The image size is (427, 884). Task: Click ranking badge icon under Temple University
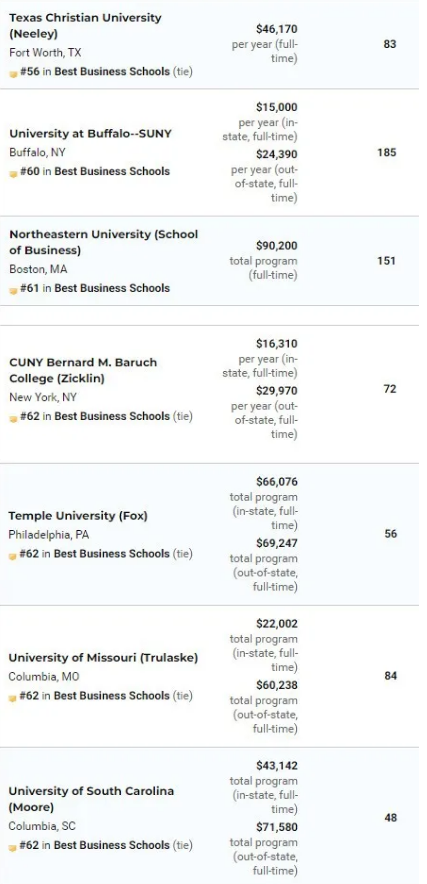pyautogui.click(x=13, y=555)
